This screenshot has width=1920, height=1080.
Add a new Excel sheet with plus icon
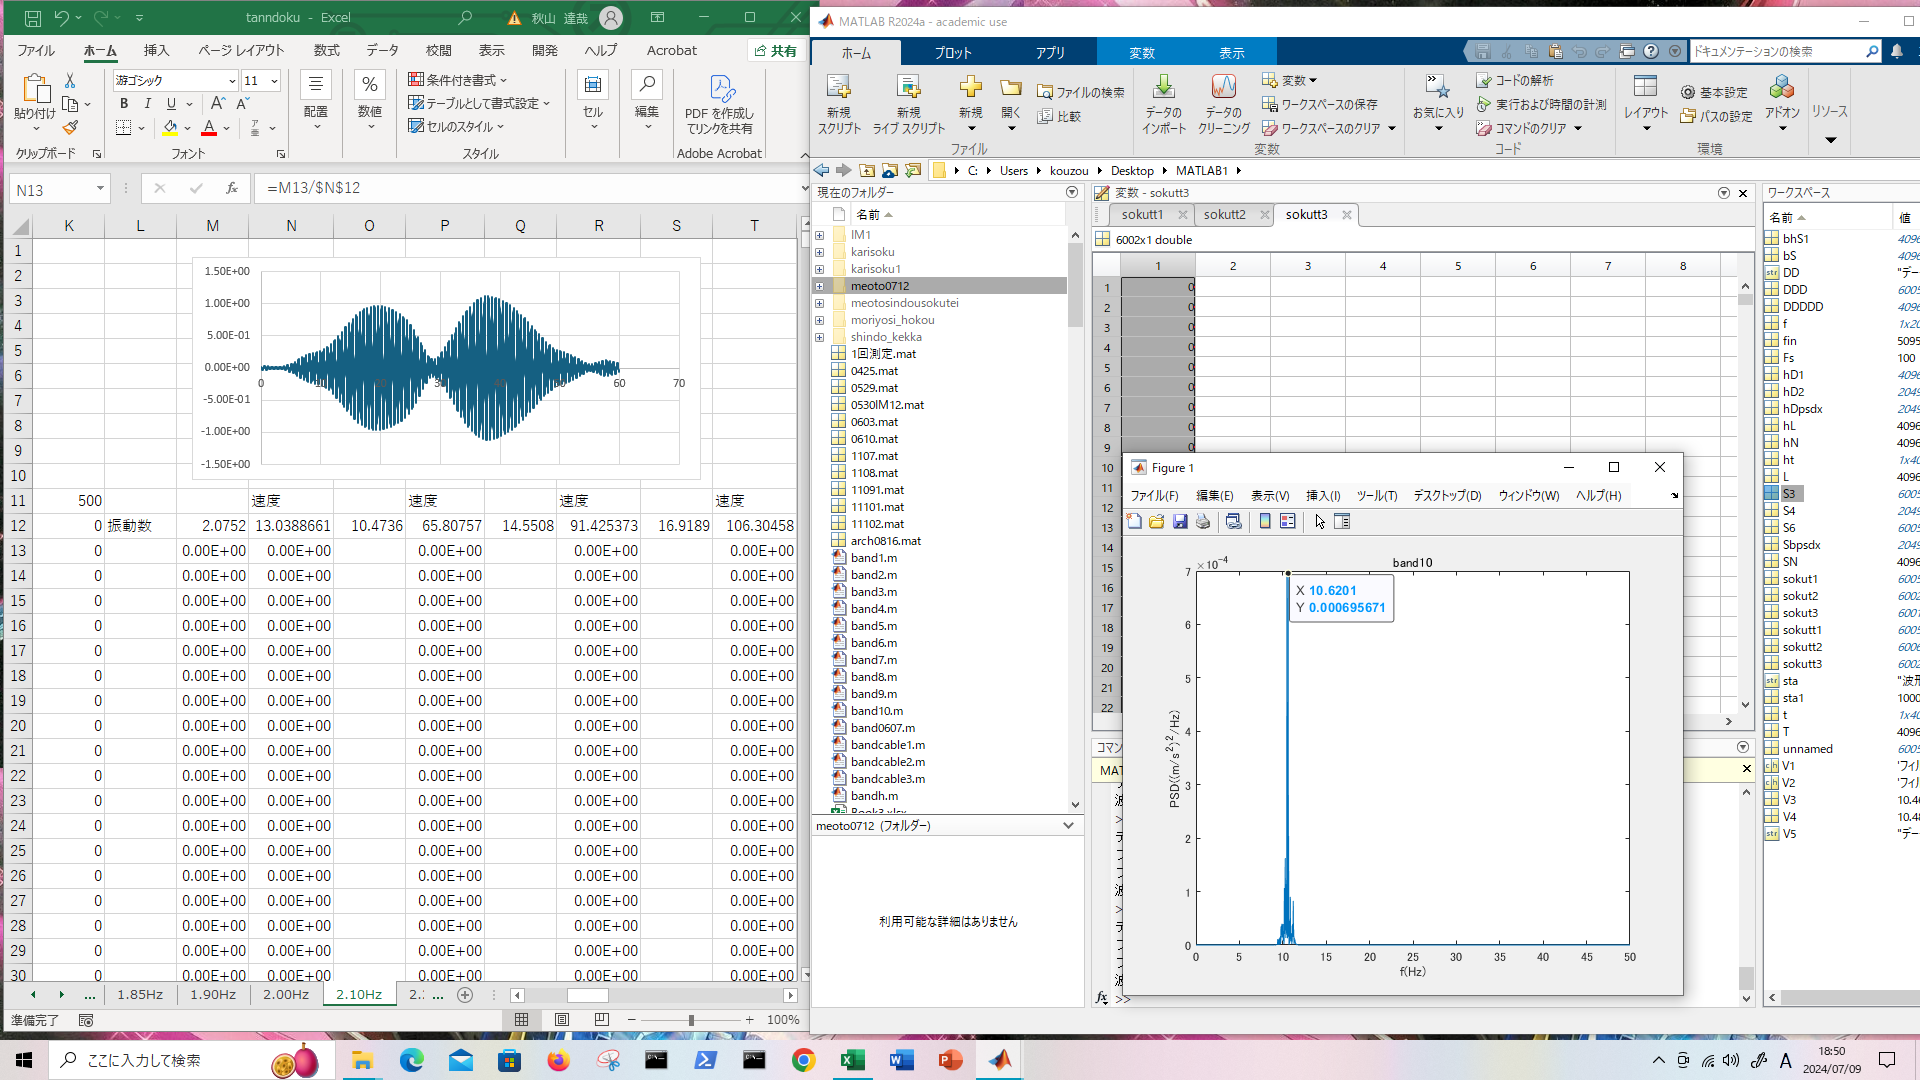pos(465,995)
